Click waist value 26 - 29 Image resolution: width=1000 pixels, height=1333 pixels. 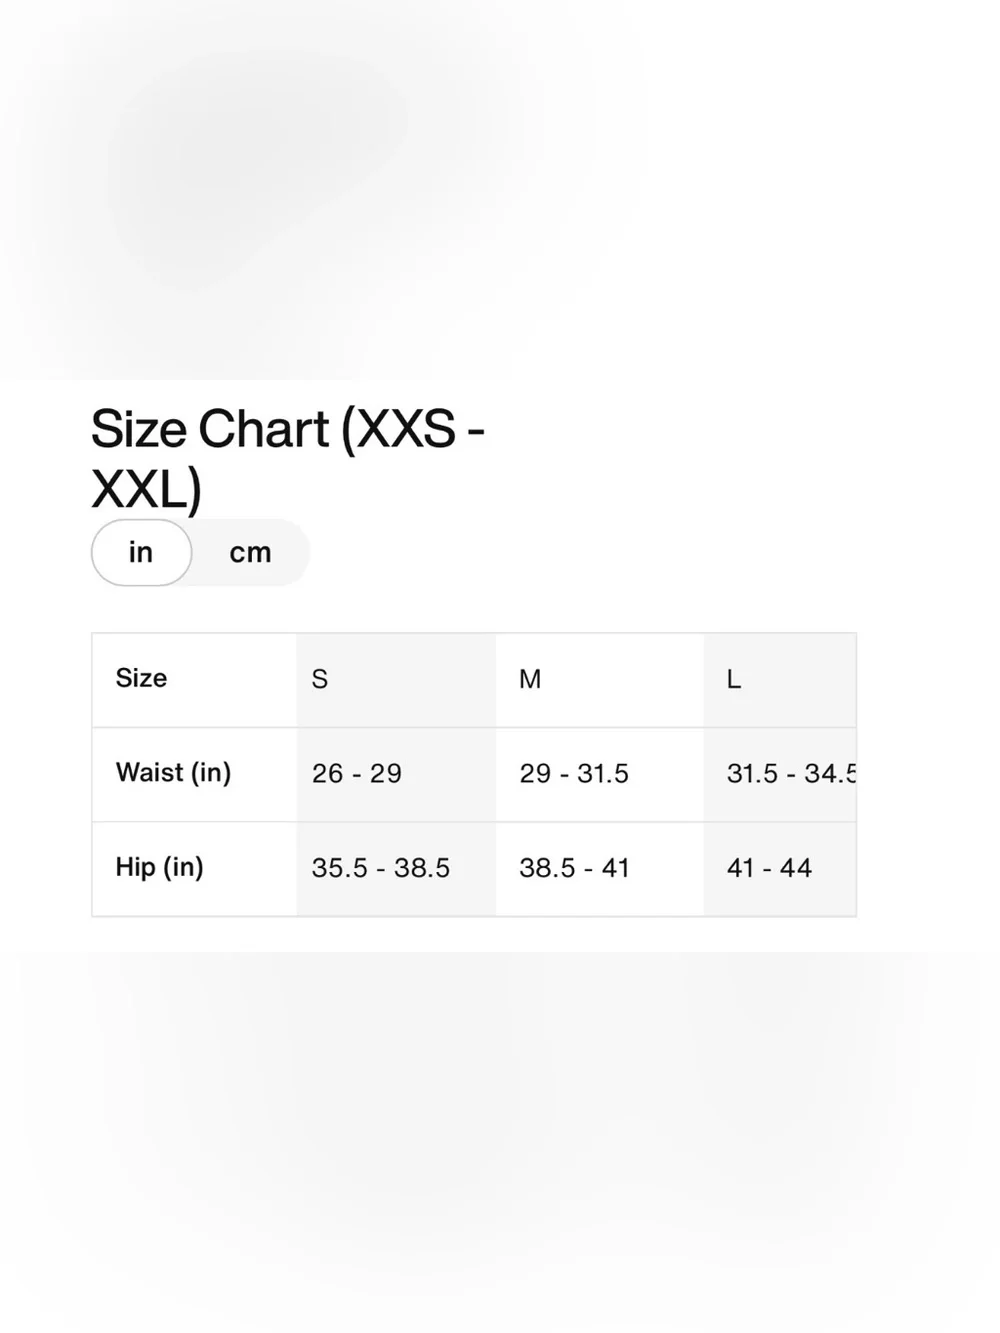357,773
